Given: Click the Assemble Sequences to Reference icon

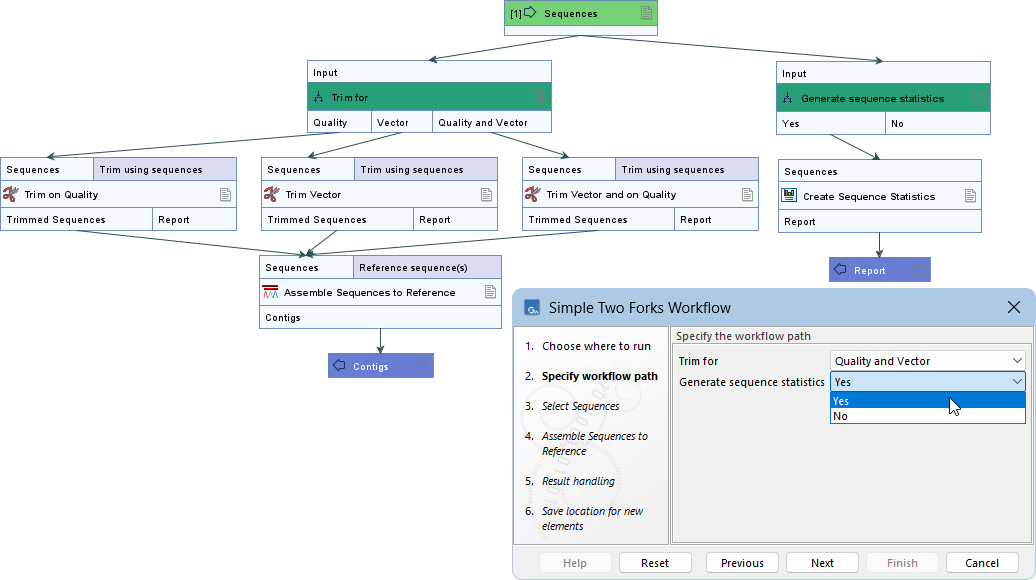Looking at the screenshot, I should pos(270,293).
